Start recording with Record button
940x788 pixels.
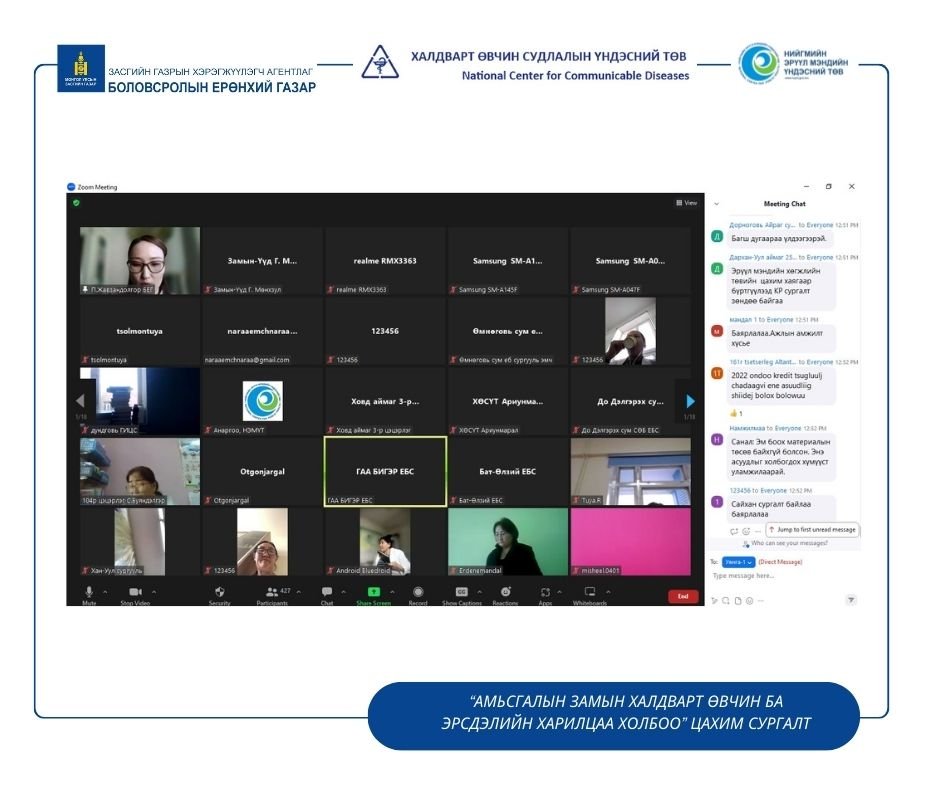pyautogui.click(x=418, y=593)
